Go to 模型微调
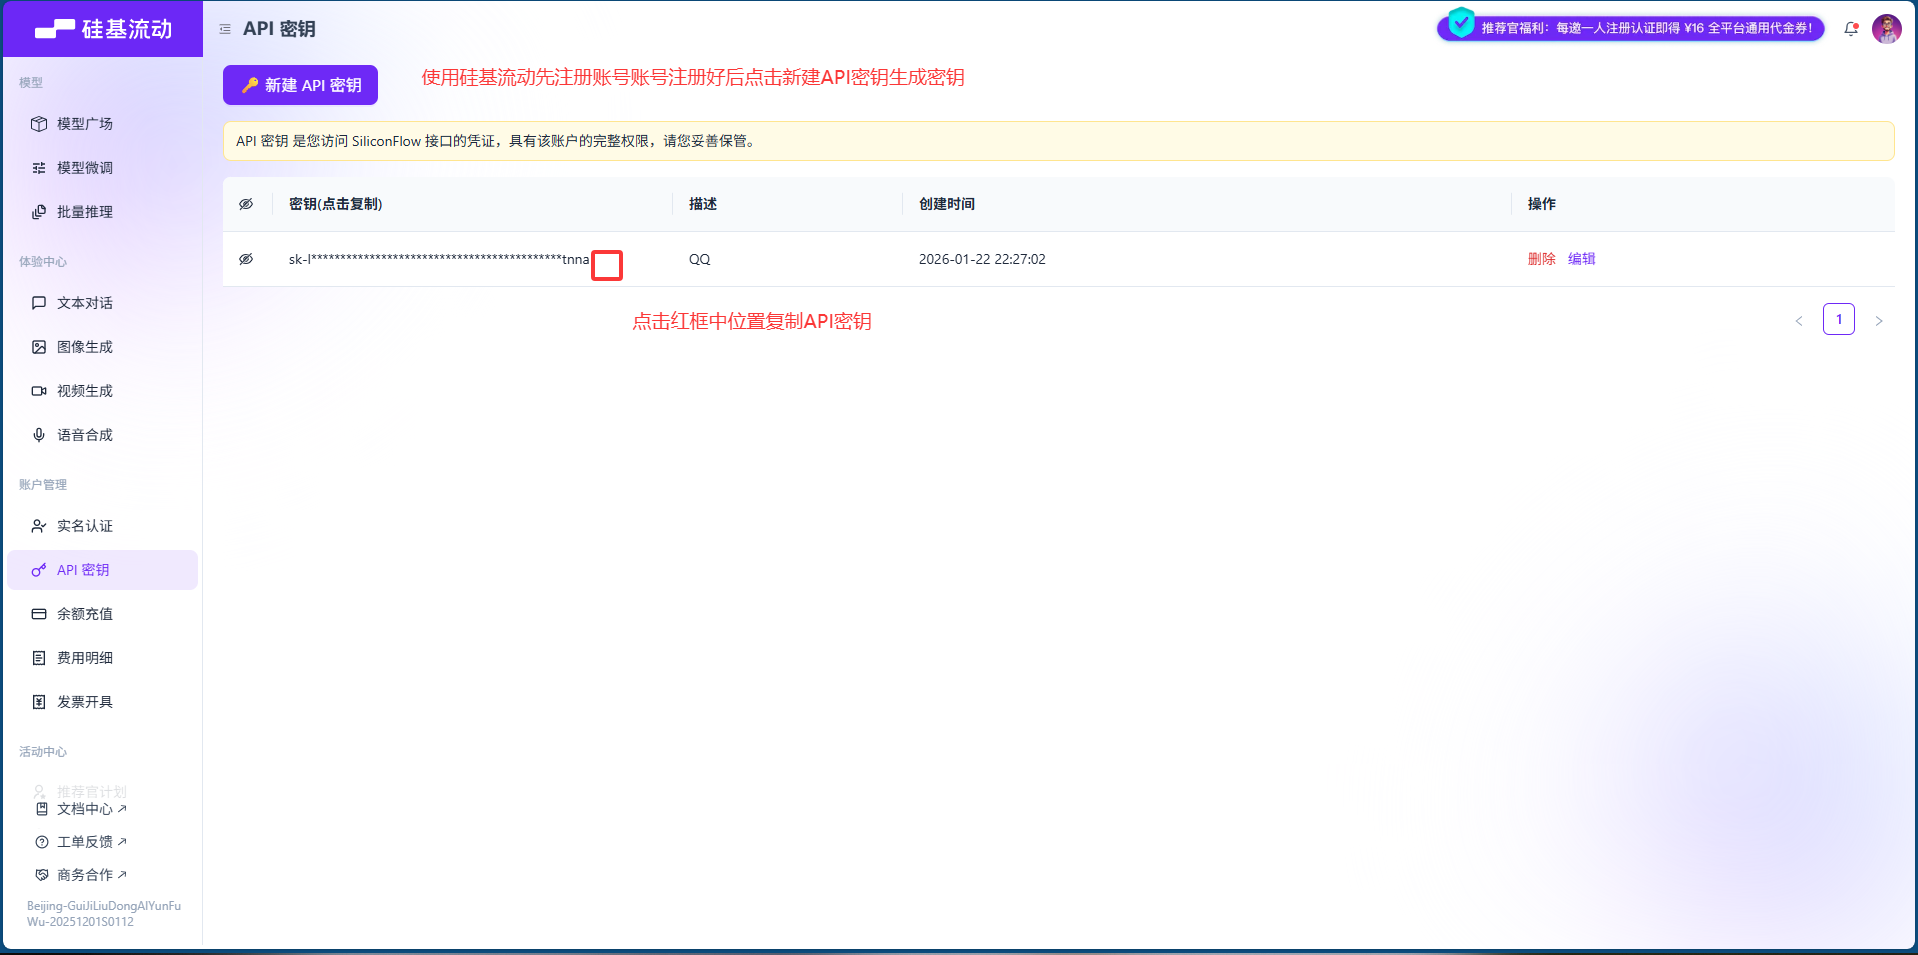 click(85, 168)
